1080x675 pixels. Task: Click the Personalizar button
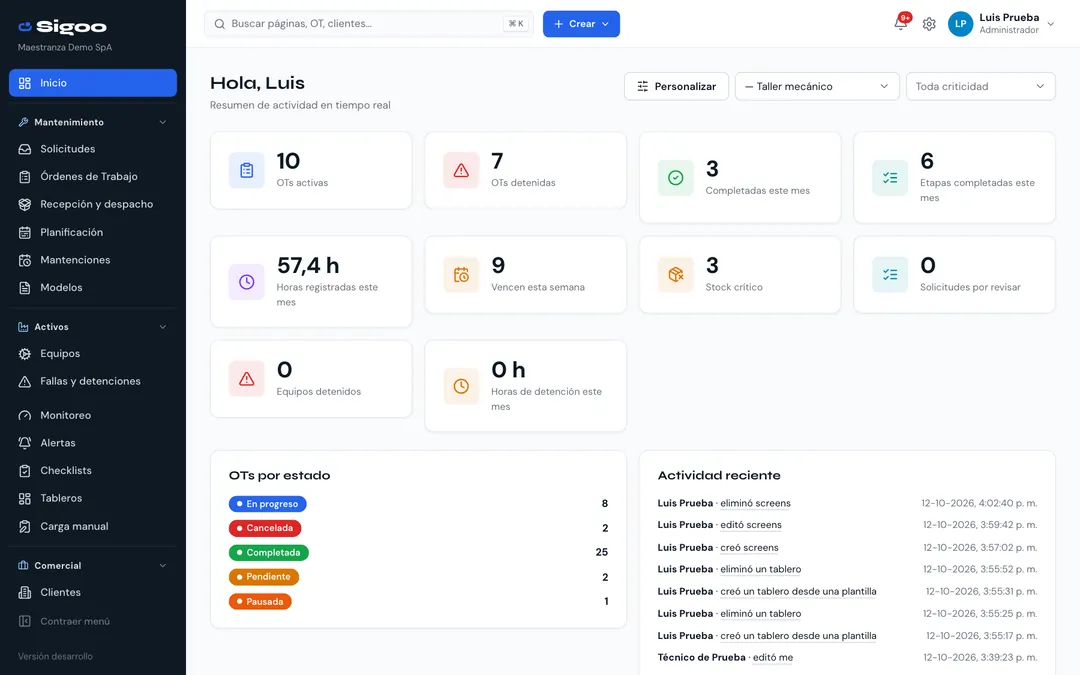tap(676, 86)
